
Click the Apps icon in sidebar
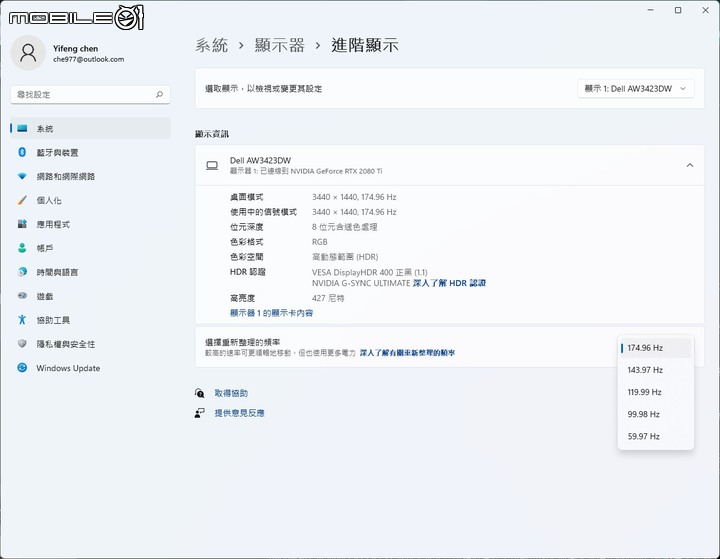click(x=22, y=224)
